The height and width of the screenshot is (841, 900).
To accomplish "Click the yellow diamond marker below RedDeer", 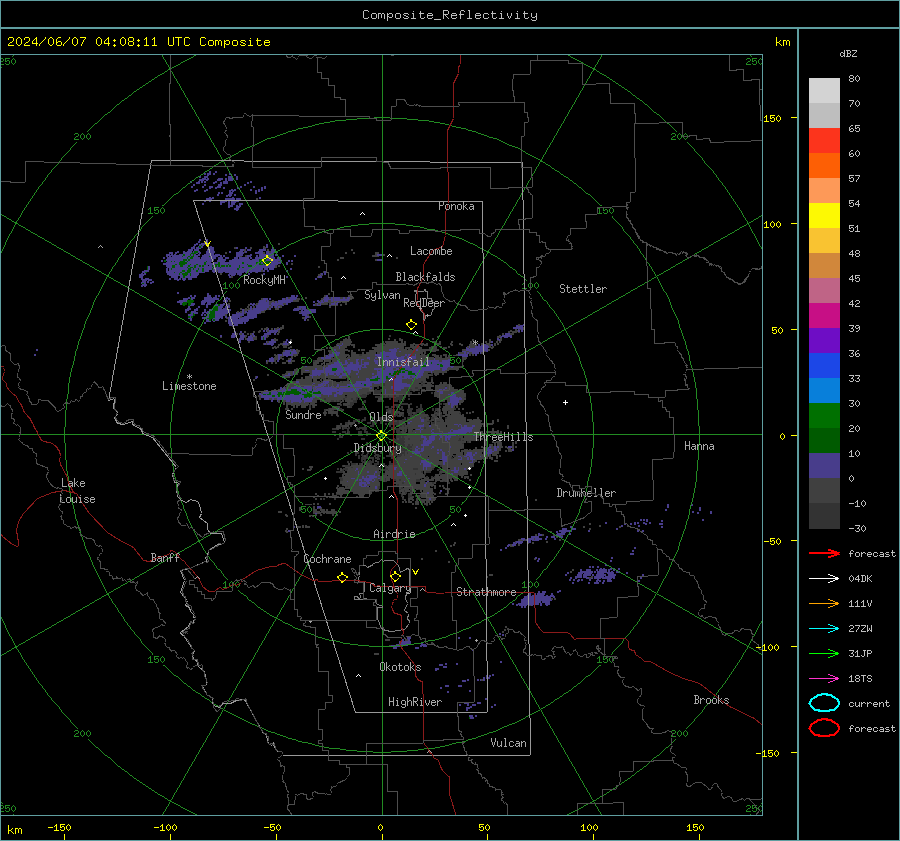I will [412, 325].
